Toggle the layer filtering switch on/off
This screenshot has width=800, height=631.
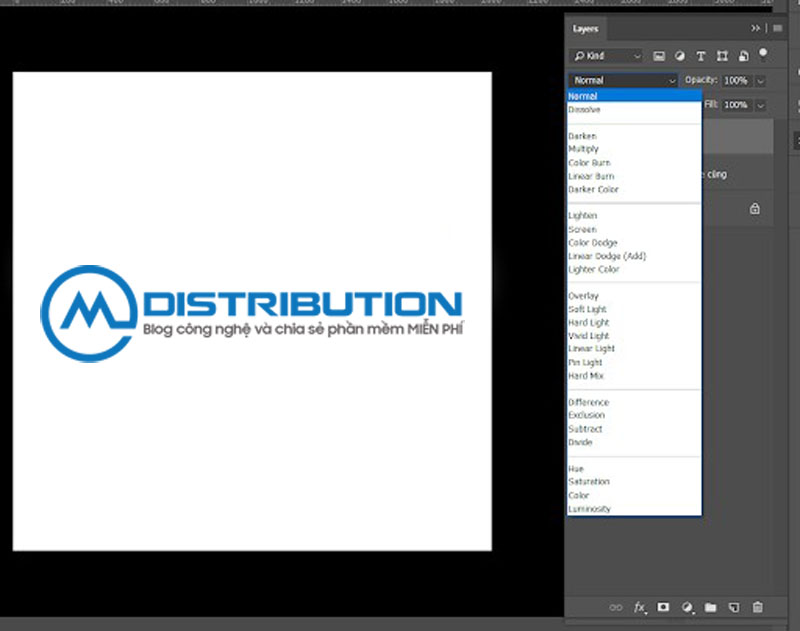pos(764,54)
